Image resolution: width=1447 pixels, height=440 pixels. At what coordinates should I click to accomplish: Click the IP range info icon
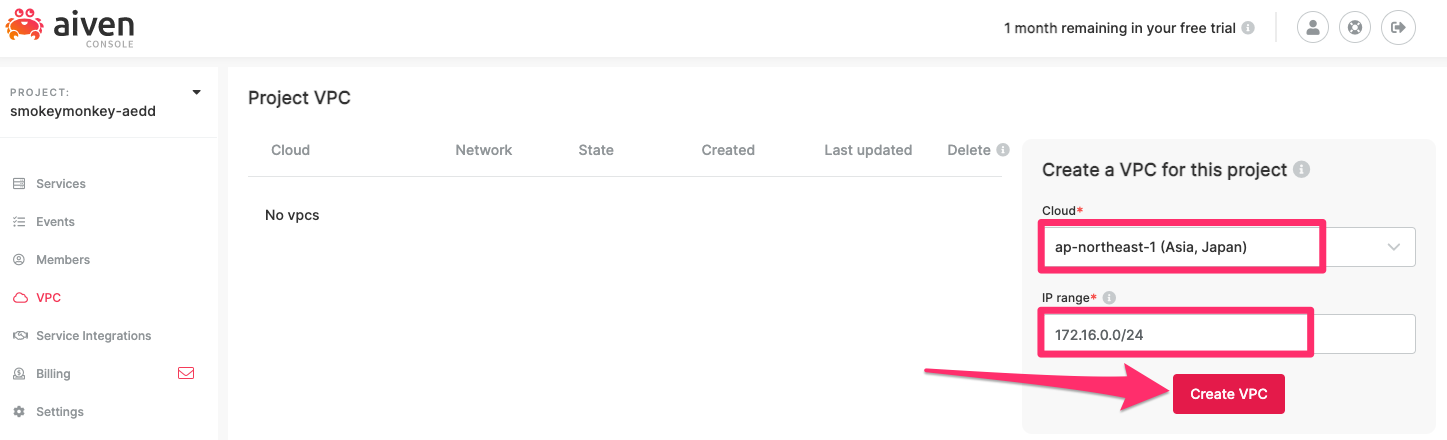(x=1109, y=297)
